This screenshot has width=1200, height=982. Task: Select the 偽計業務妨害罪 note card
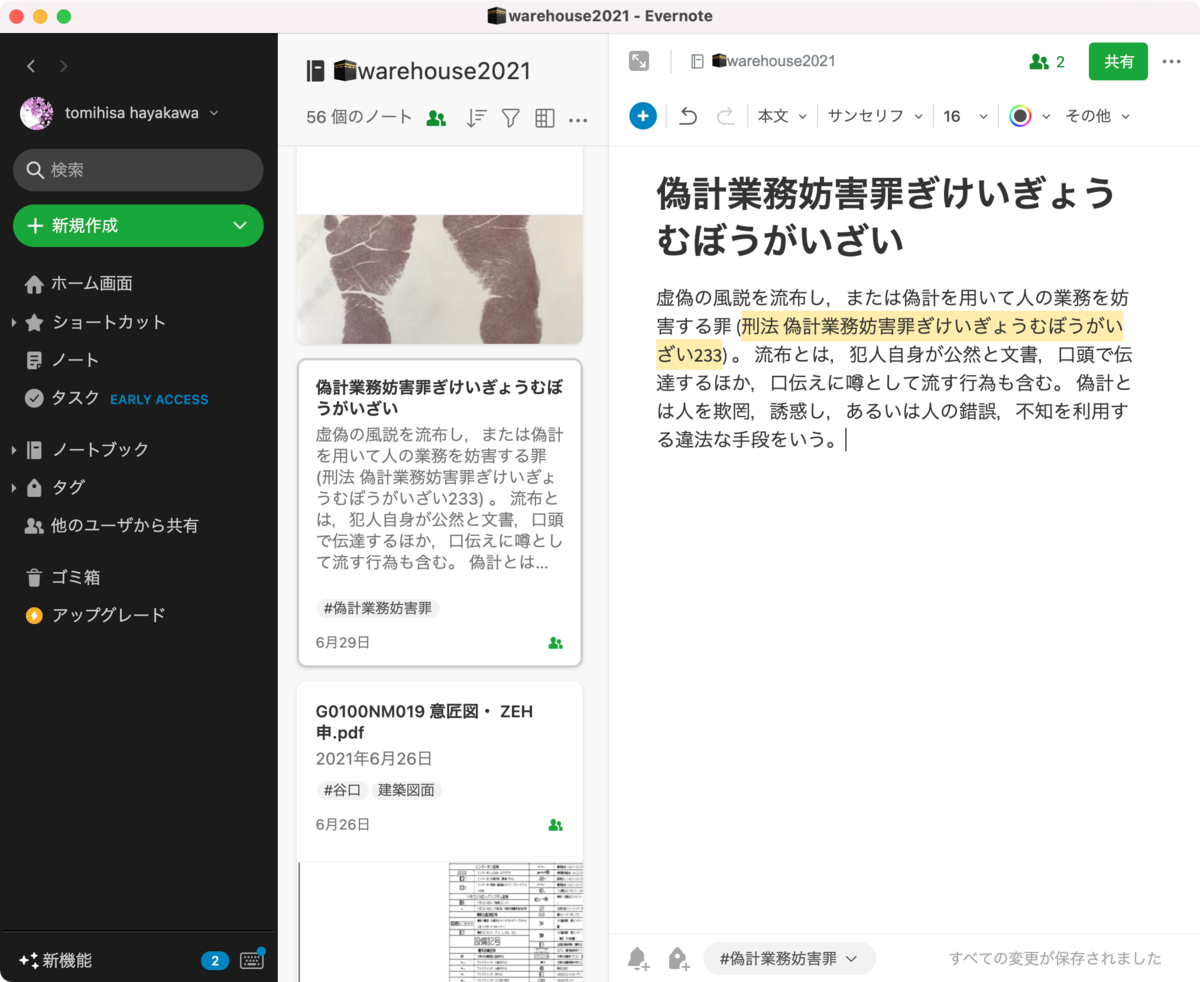point(440,513)
